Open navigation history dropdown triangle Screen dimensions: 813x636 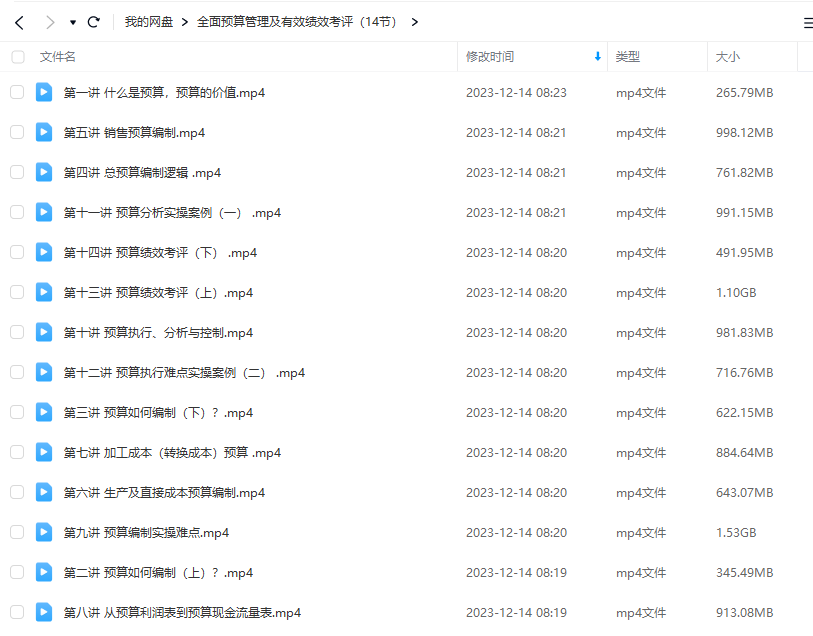pyautogui.click(x=73, y=22)
